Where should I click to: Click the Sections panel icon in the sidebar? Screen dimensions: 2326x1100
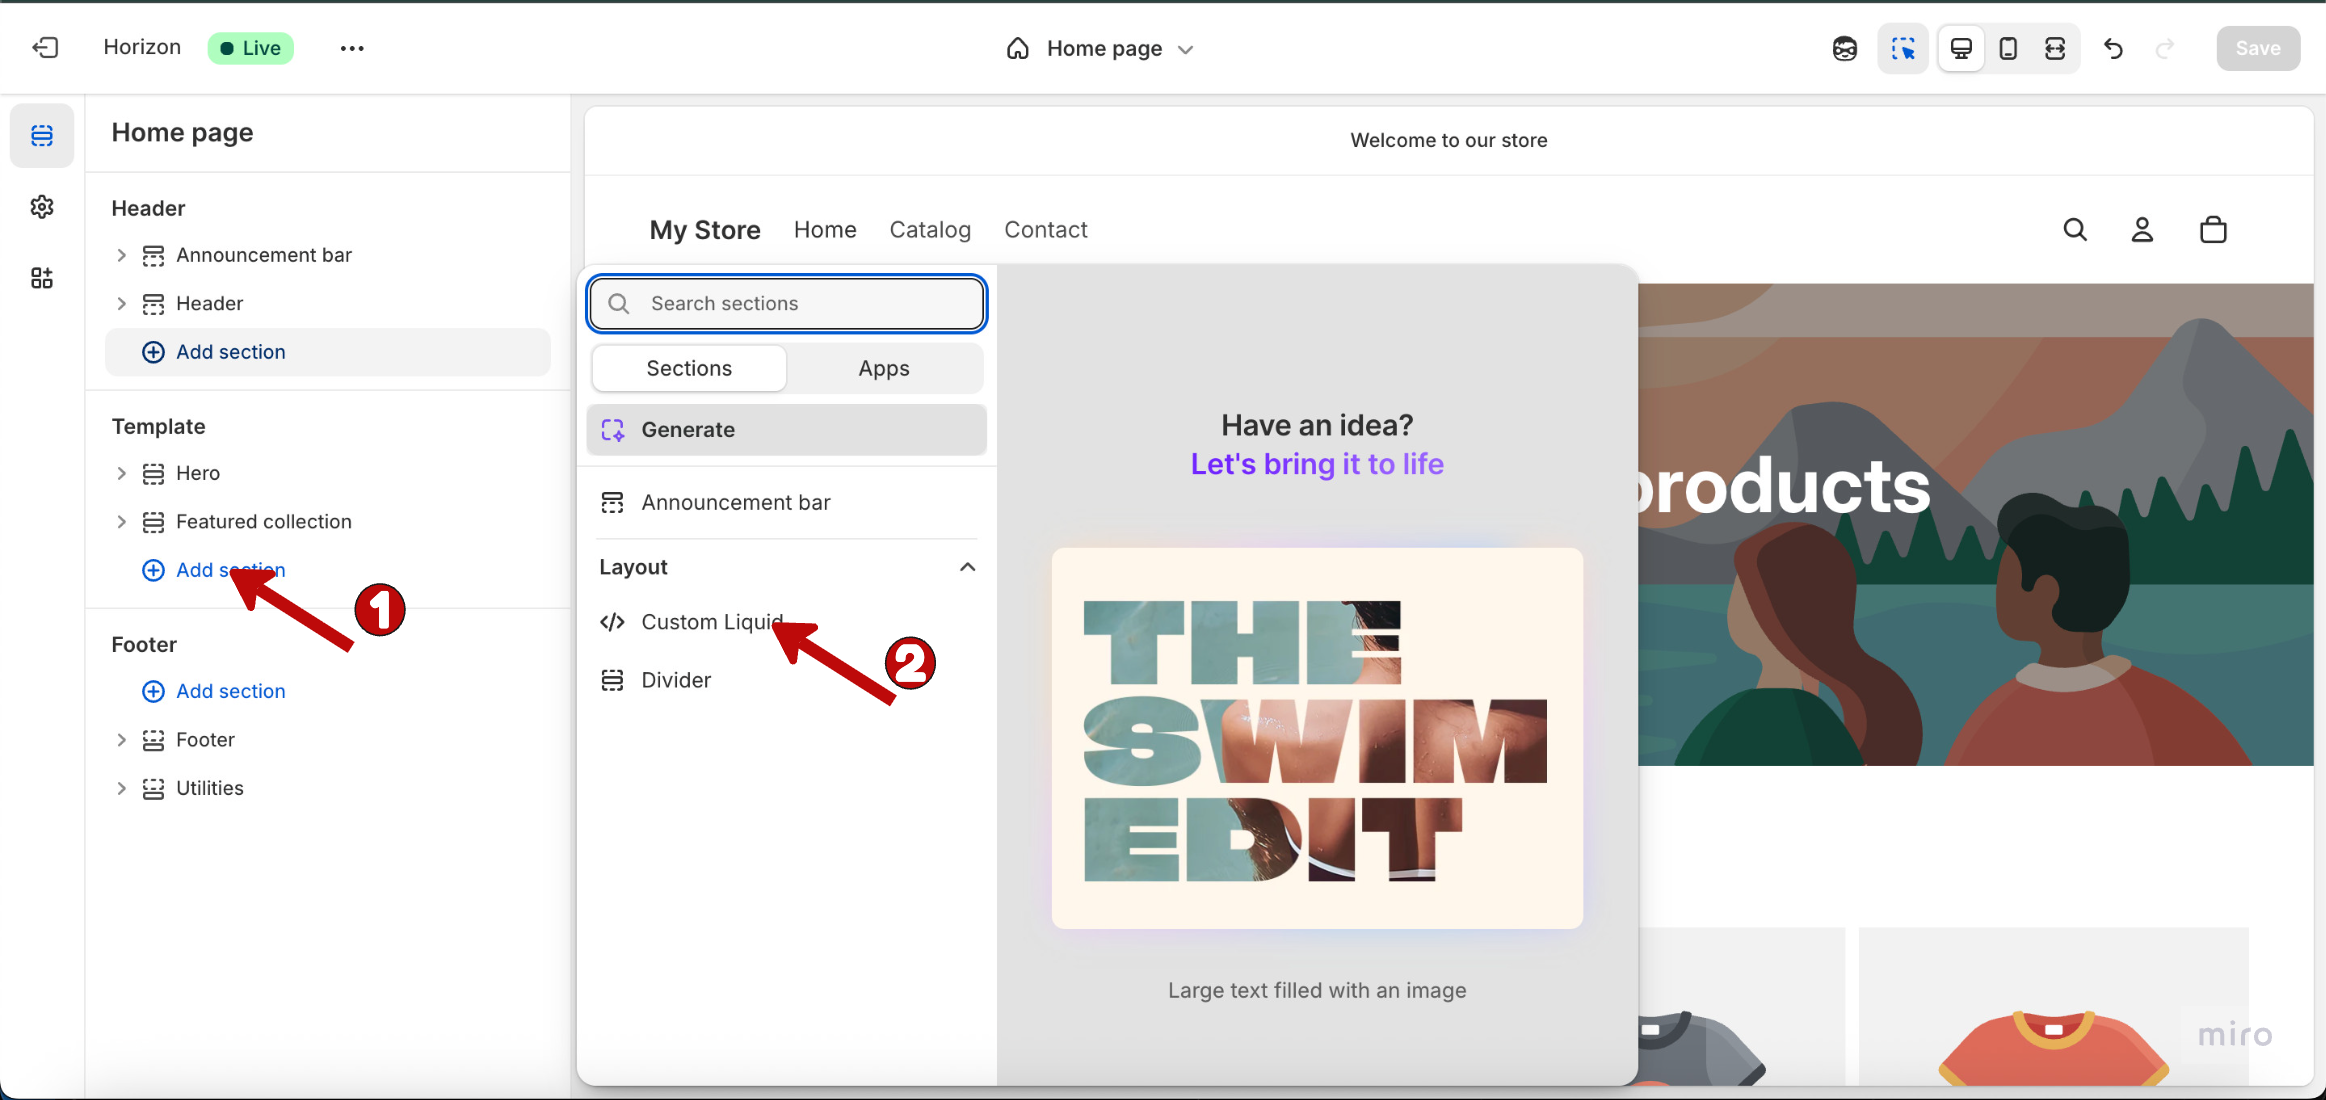click(42, 135)
